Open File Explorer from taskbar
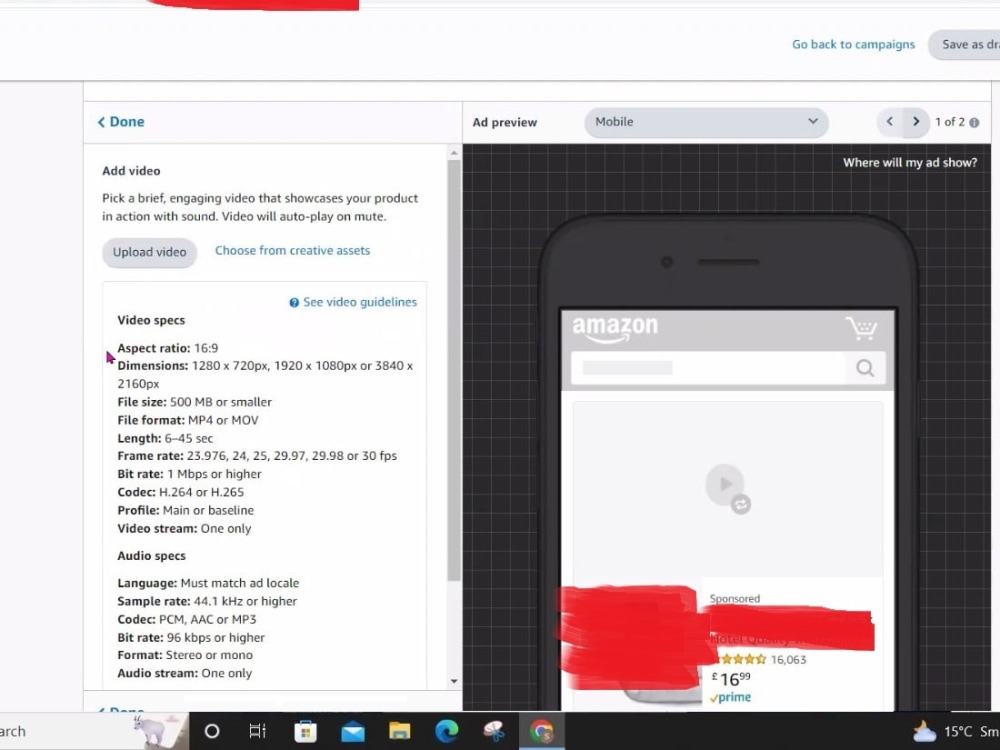This screenshot has height=750, width=1000. (x=399, y=731)
